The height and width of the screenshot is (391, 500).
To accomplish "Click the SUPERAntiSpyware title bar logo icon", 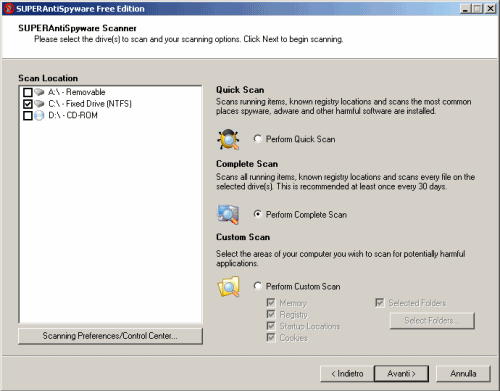I will click(x=9, y=8).
